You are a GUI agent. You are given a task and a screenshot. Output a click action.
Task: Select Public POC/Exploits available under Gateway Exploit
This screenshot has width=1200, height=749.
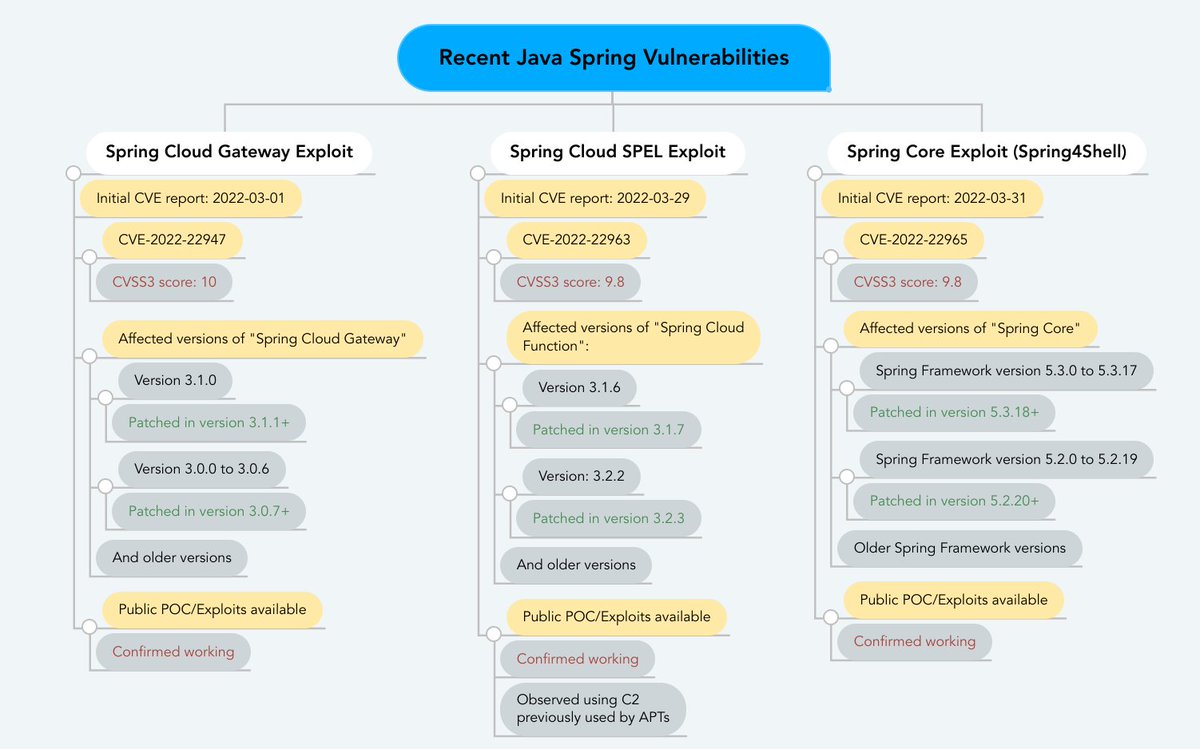click(x=212, y=609)
